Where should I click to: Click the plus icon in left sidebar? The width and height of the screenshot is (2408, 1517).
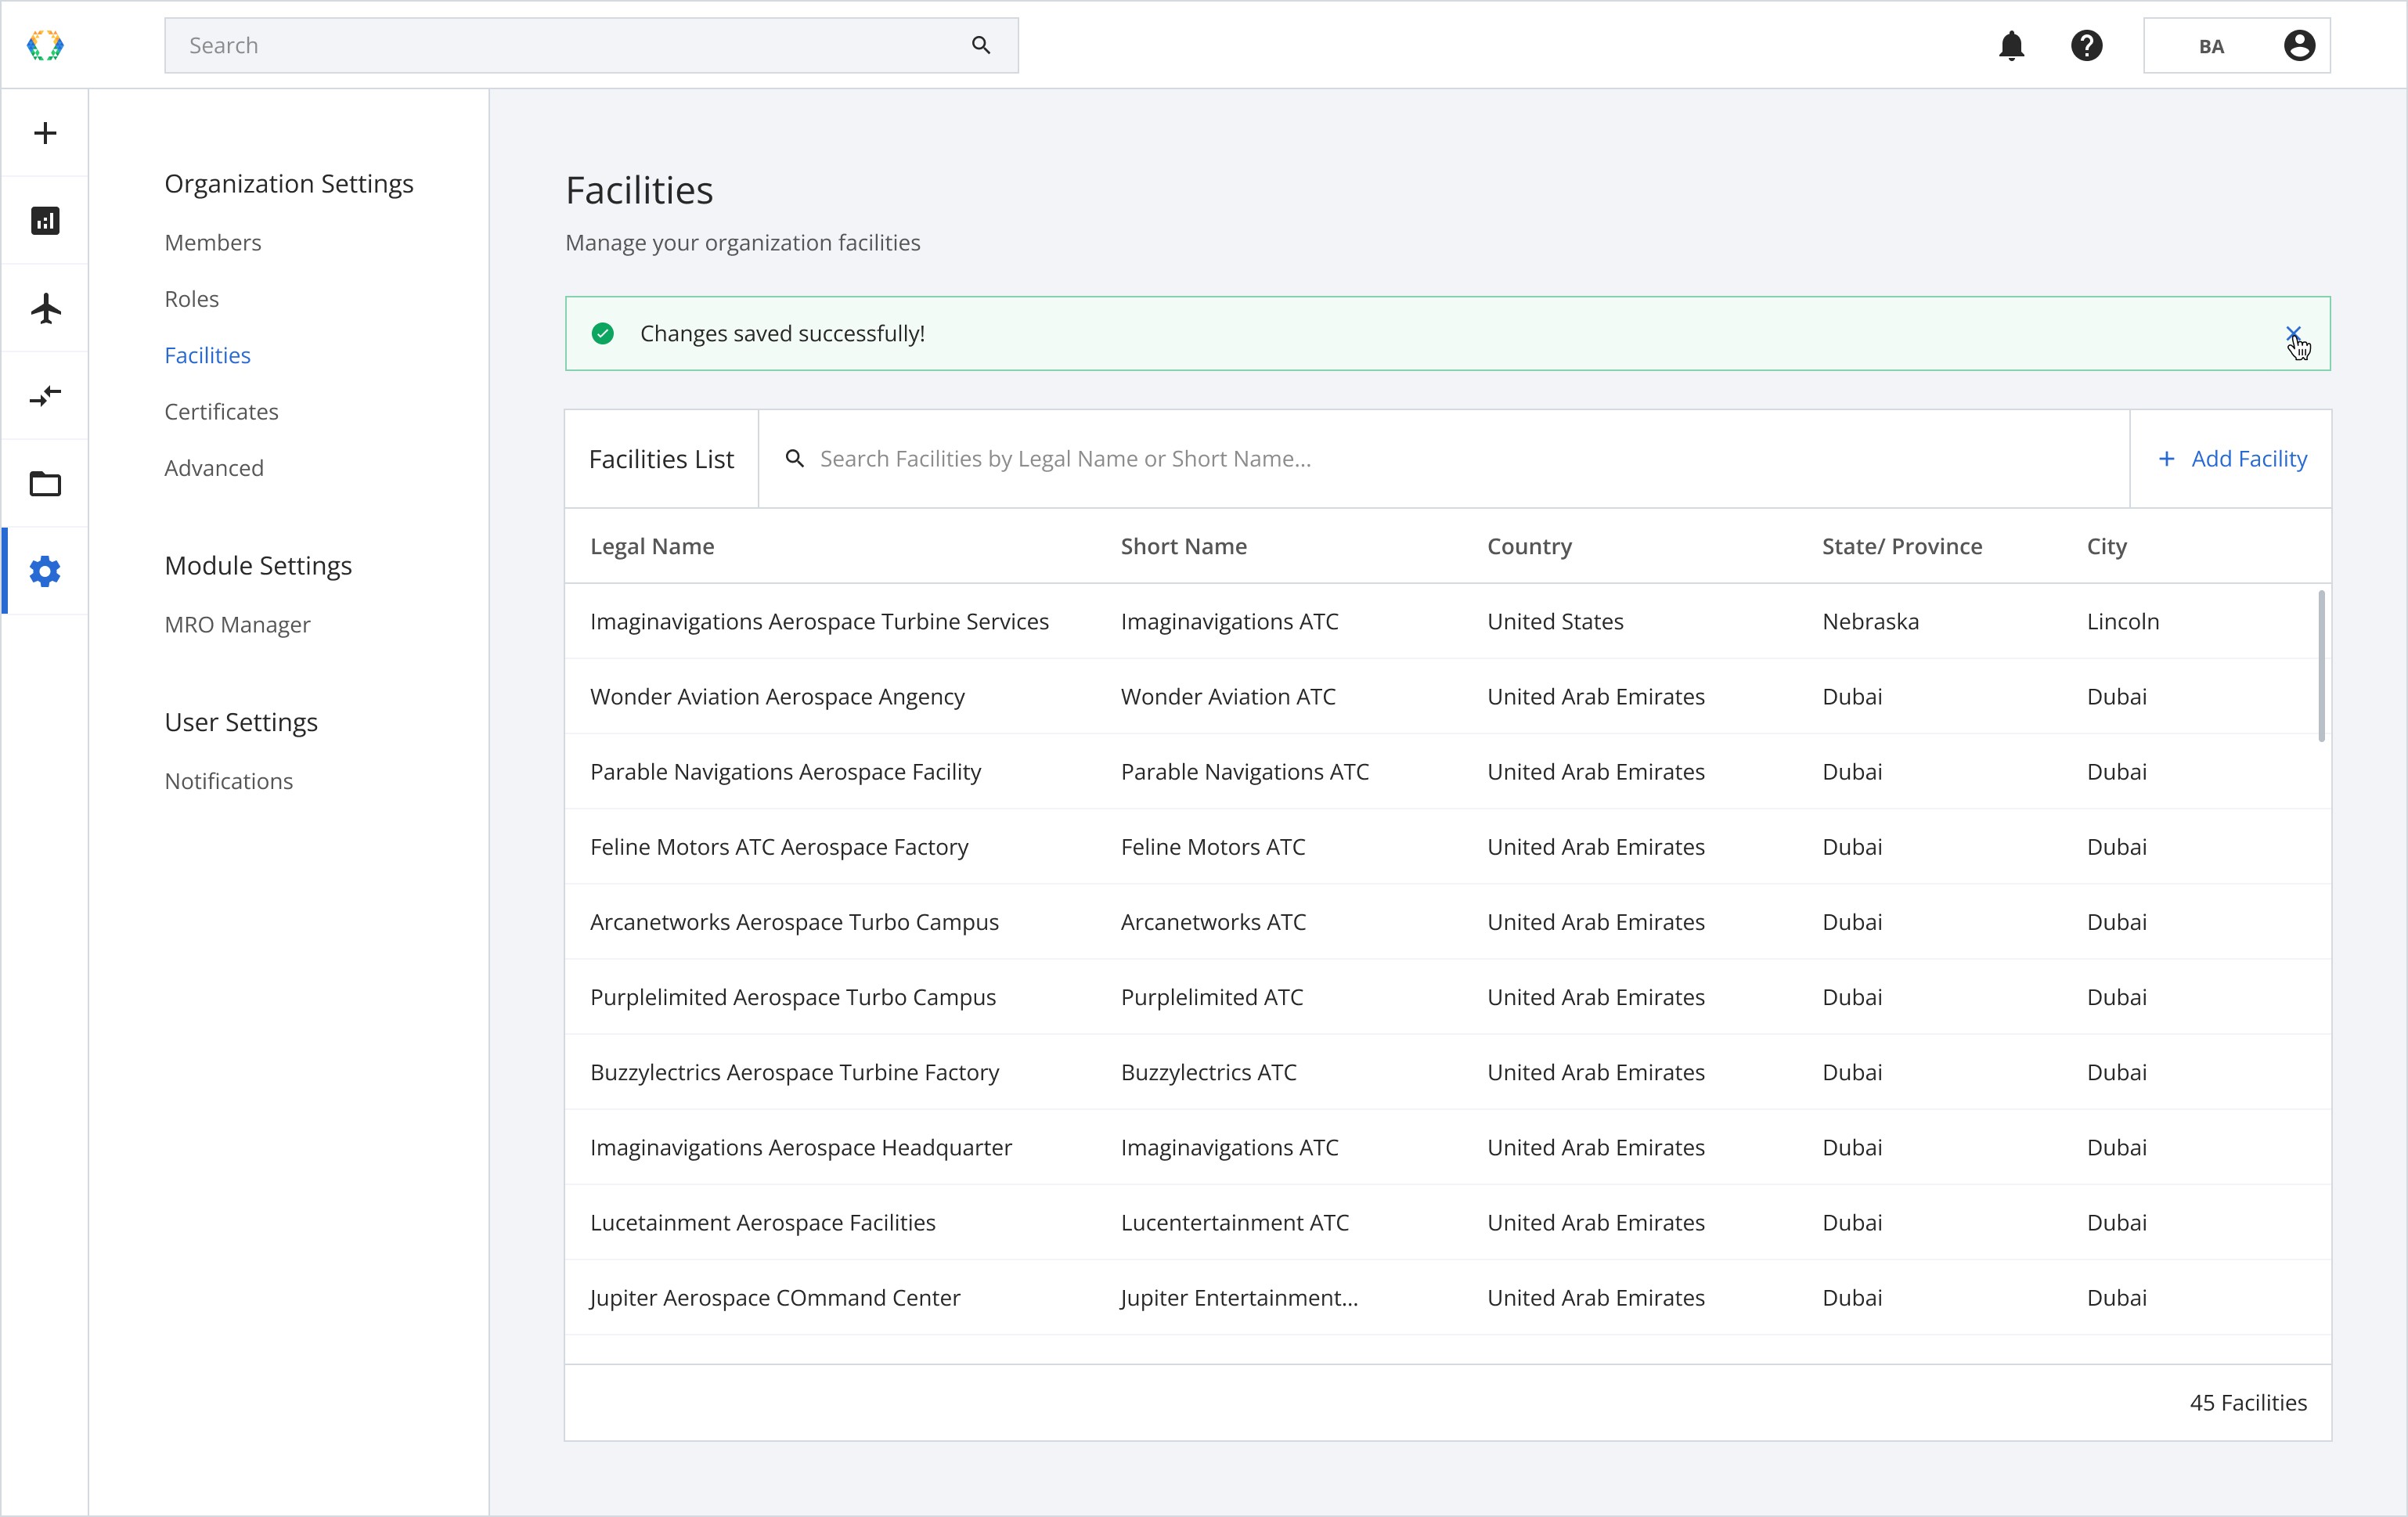(45, 133)
